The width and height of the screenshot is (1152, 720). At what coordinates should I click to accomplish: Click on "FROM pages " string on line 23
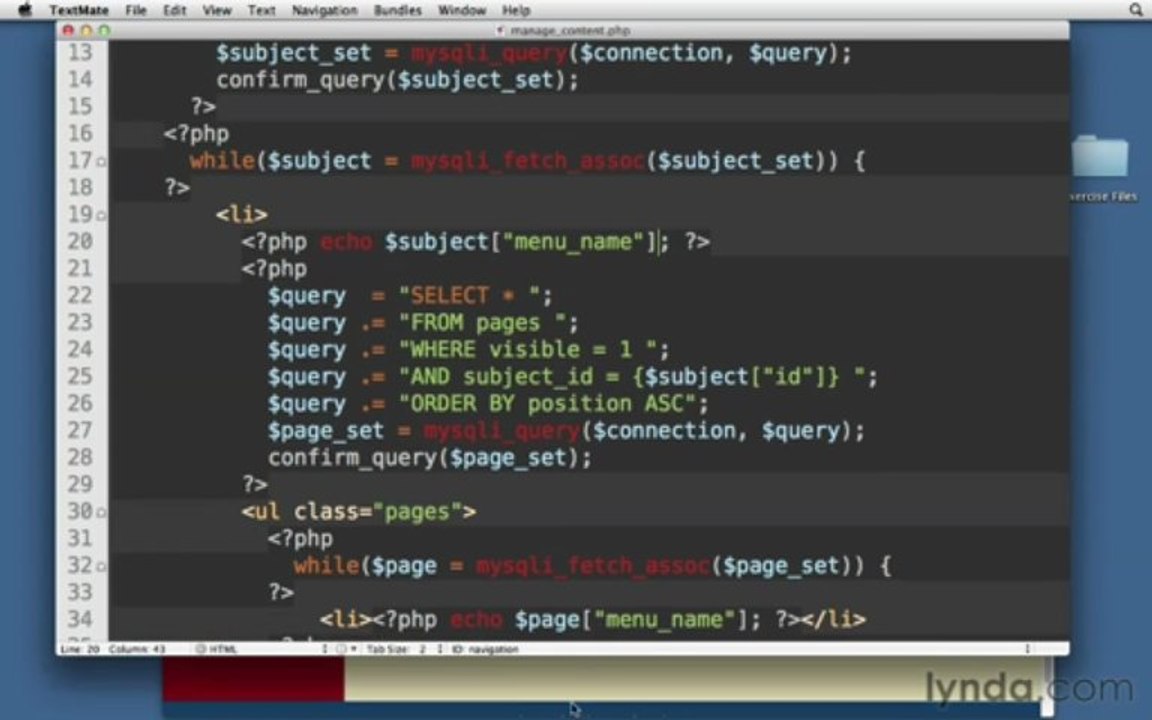coord(482,323)
